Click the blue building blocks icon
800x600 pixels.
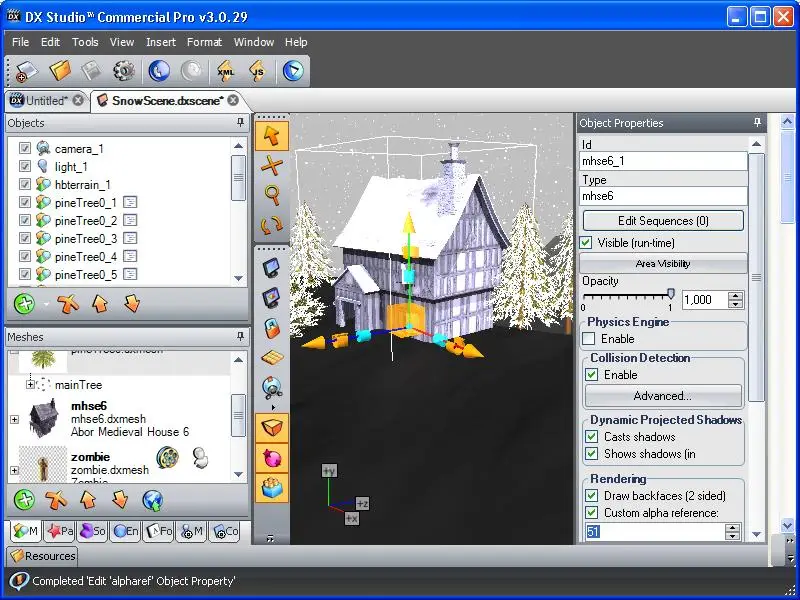pyautogui.click(x=272, y=488)
